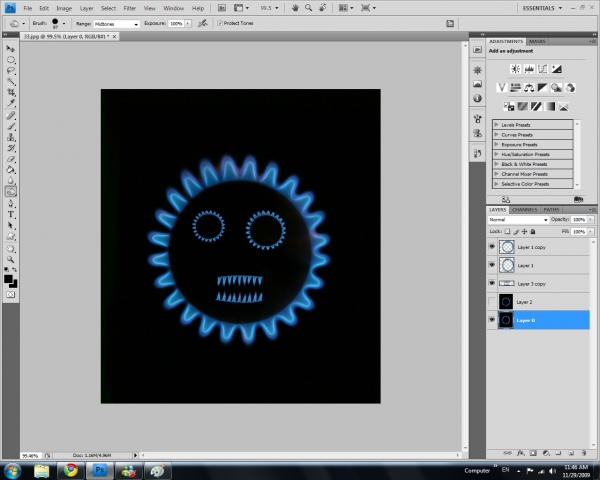Click Curves adjustment icon

543,69
